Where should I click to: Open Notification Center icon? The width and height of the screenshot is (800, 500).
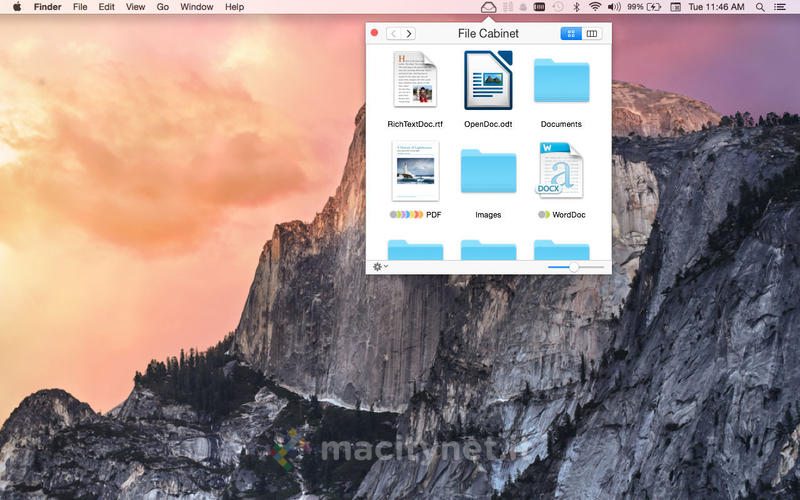click(780, 7)
